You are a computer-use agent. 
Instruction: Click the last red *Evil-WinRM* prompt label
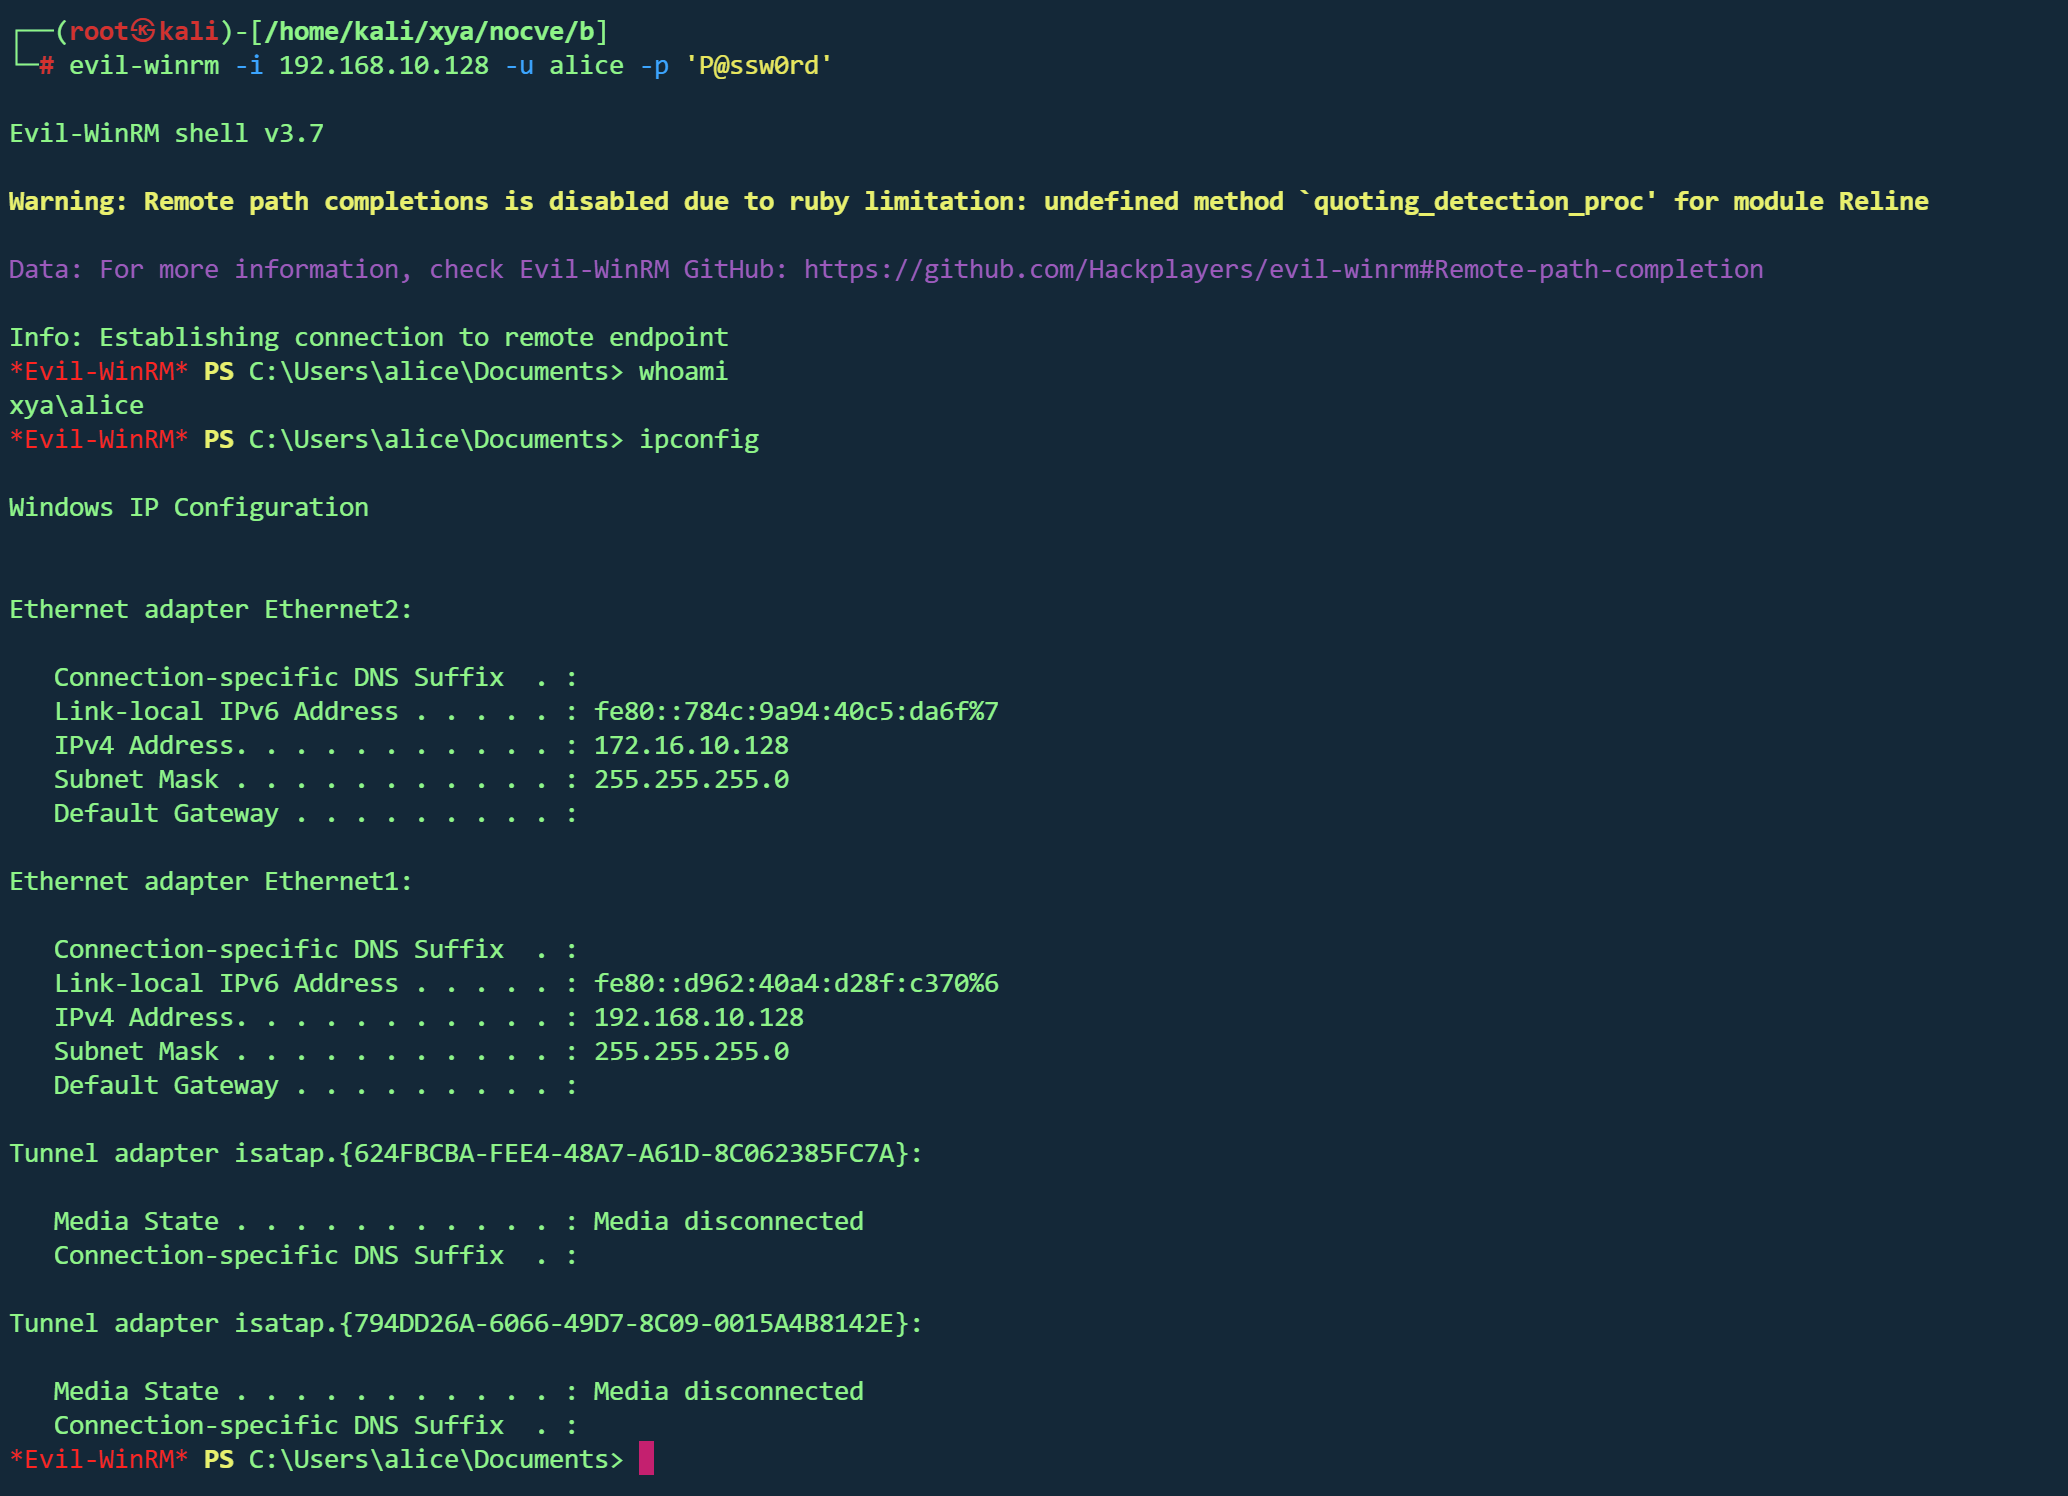coord(98,1459)
